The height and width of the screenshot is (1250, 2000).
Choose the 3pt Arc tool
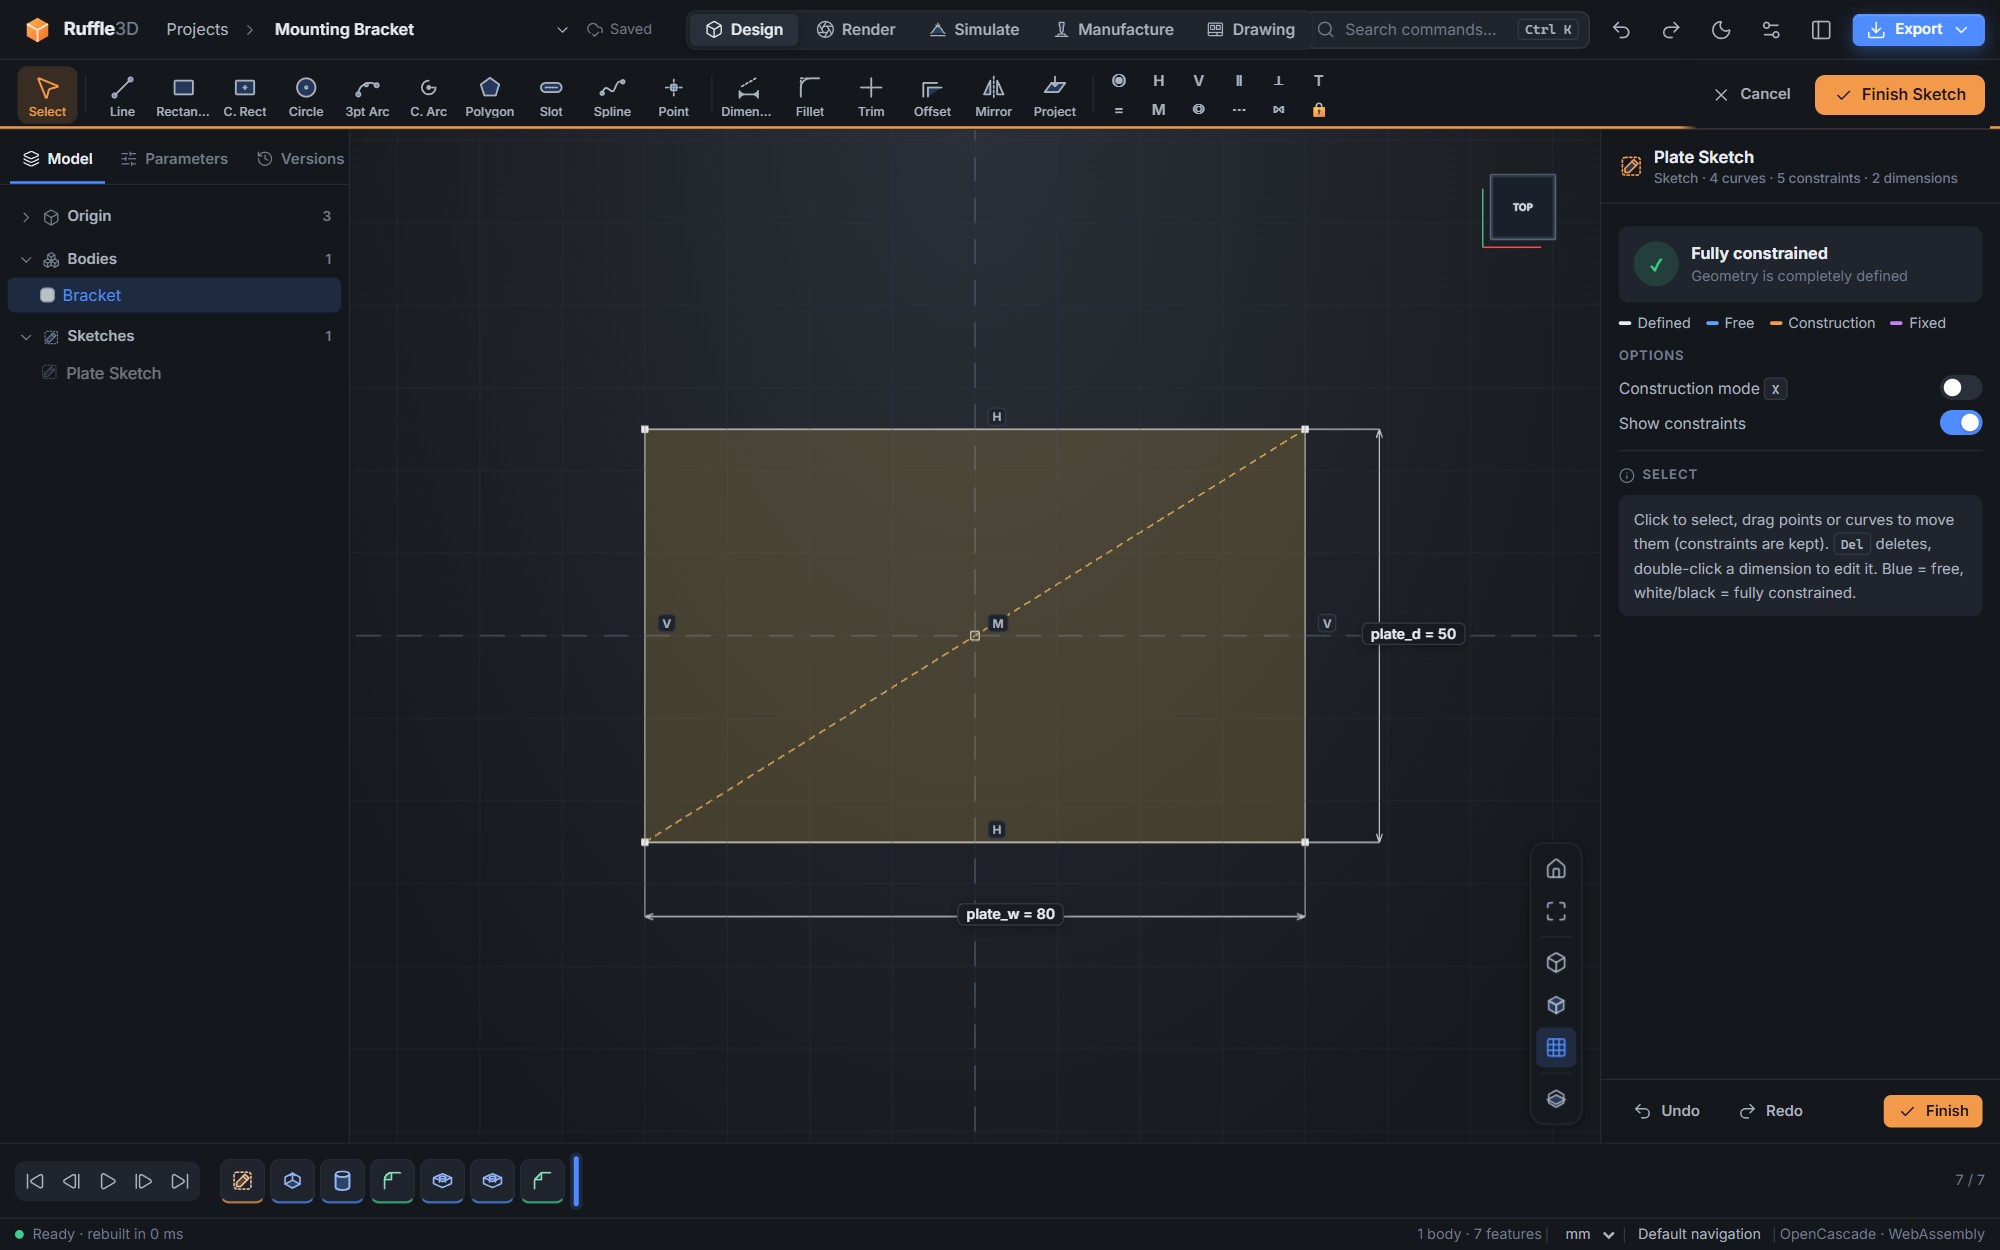pyautogui.click(x=367, y=95)
